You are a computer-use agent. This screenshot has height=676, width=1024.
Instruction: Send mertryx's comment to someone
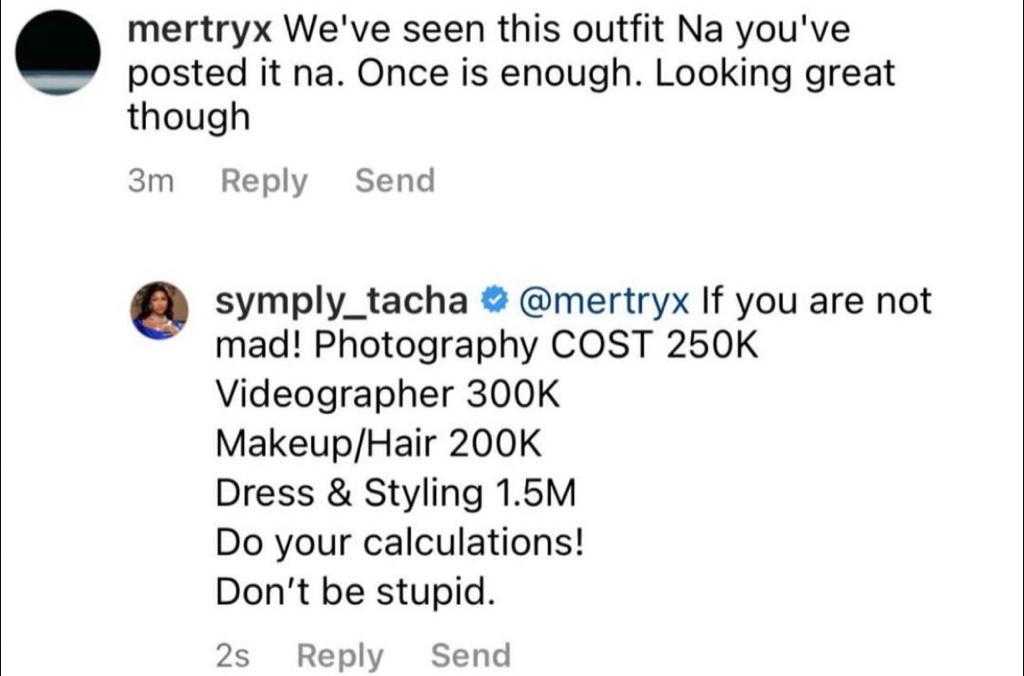click(x=395, y=181)
